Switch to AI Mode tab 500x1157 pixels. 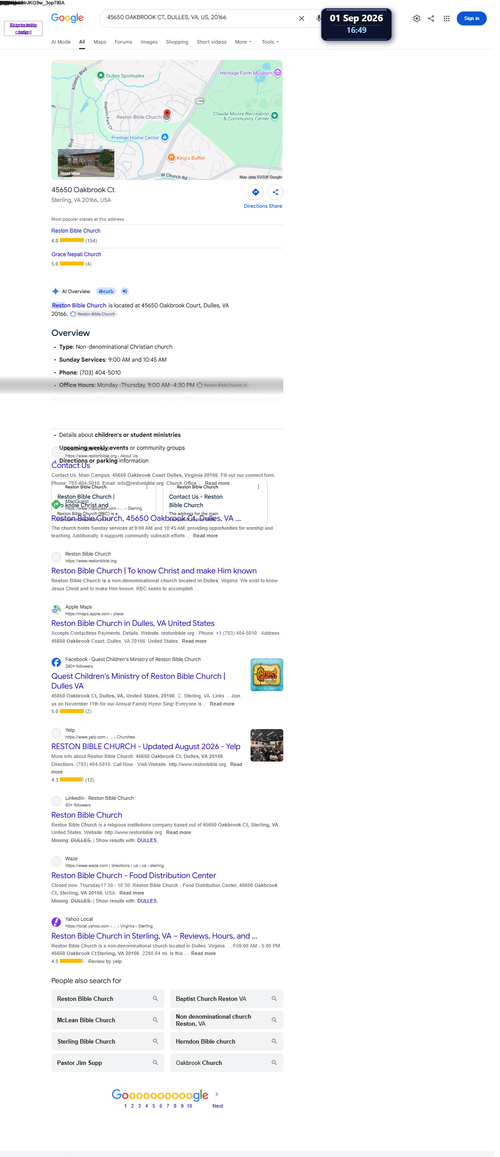pos(61,42)
